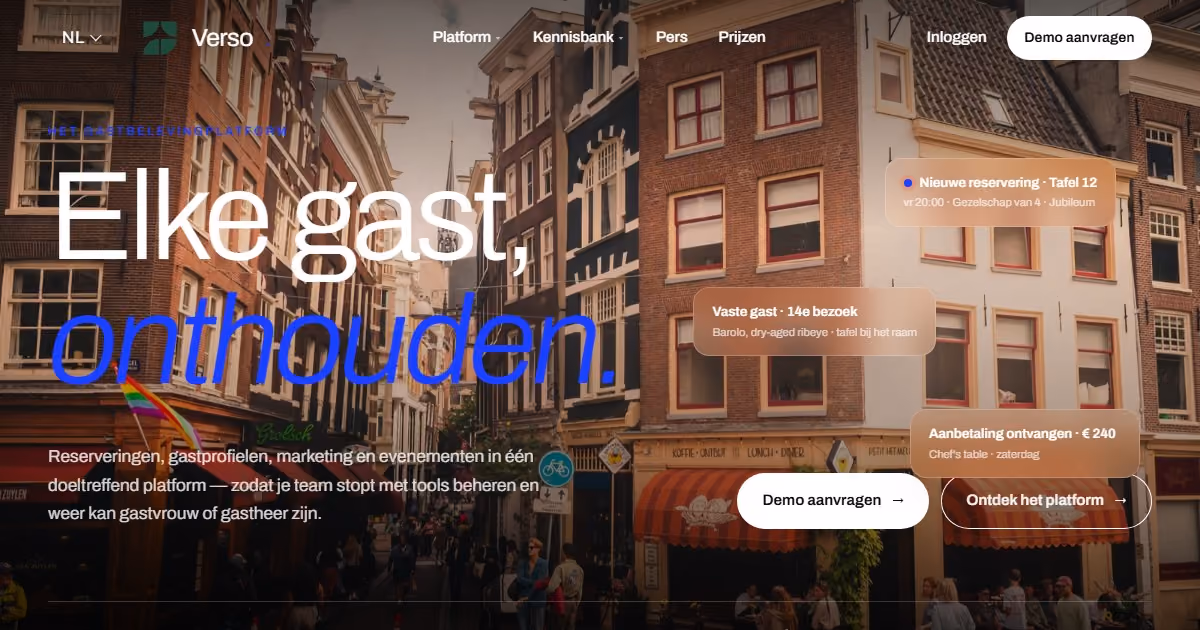Go to the Pers page
This screenshot has width=1200, height=630.
click(x=672, y=37)
